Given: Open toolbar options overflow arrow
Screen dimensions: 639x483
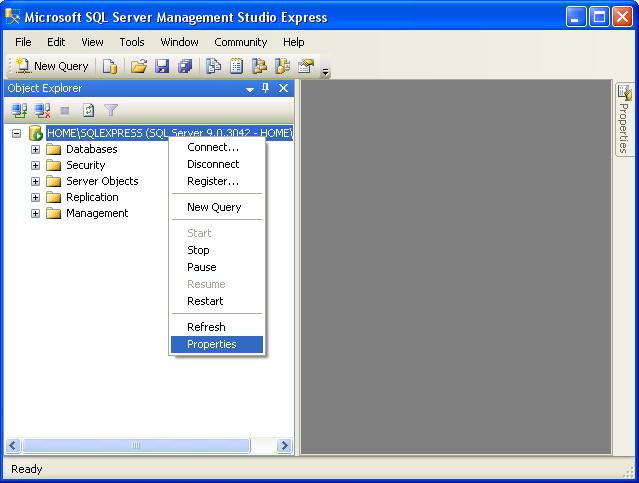Looking at the screenshot, I should coord(325,72).
